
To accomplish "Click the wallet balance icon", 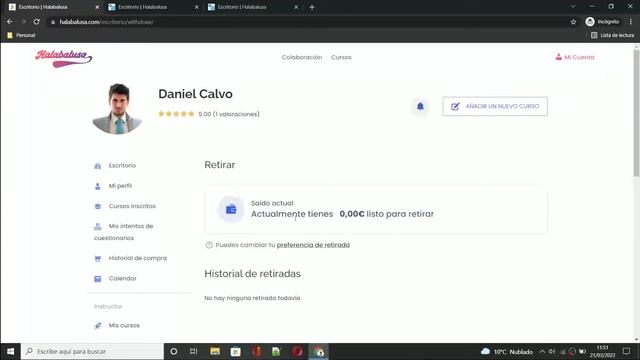I will click(231, 209).
